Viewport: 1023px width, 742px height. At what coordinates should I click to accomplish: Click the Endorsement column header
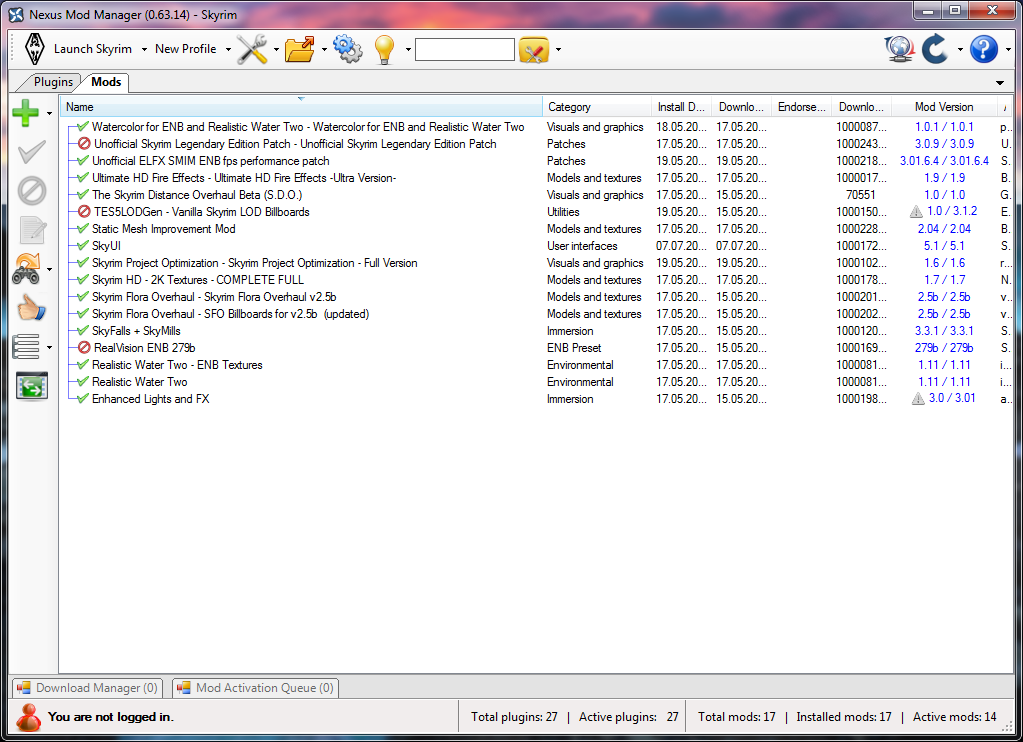coord(801,107)
